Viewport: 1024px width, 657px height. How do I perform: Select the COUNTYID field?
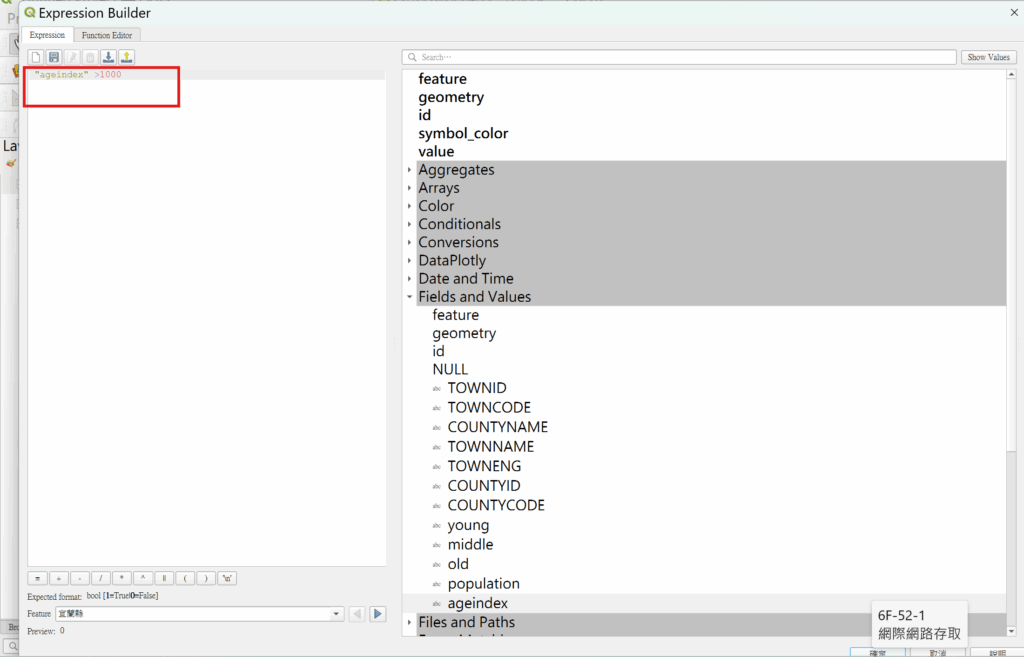pyautogui.click(x=484, y=486)
